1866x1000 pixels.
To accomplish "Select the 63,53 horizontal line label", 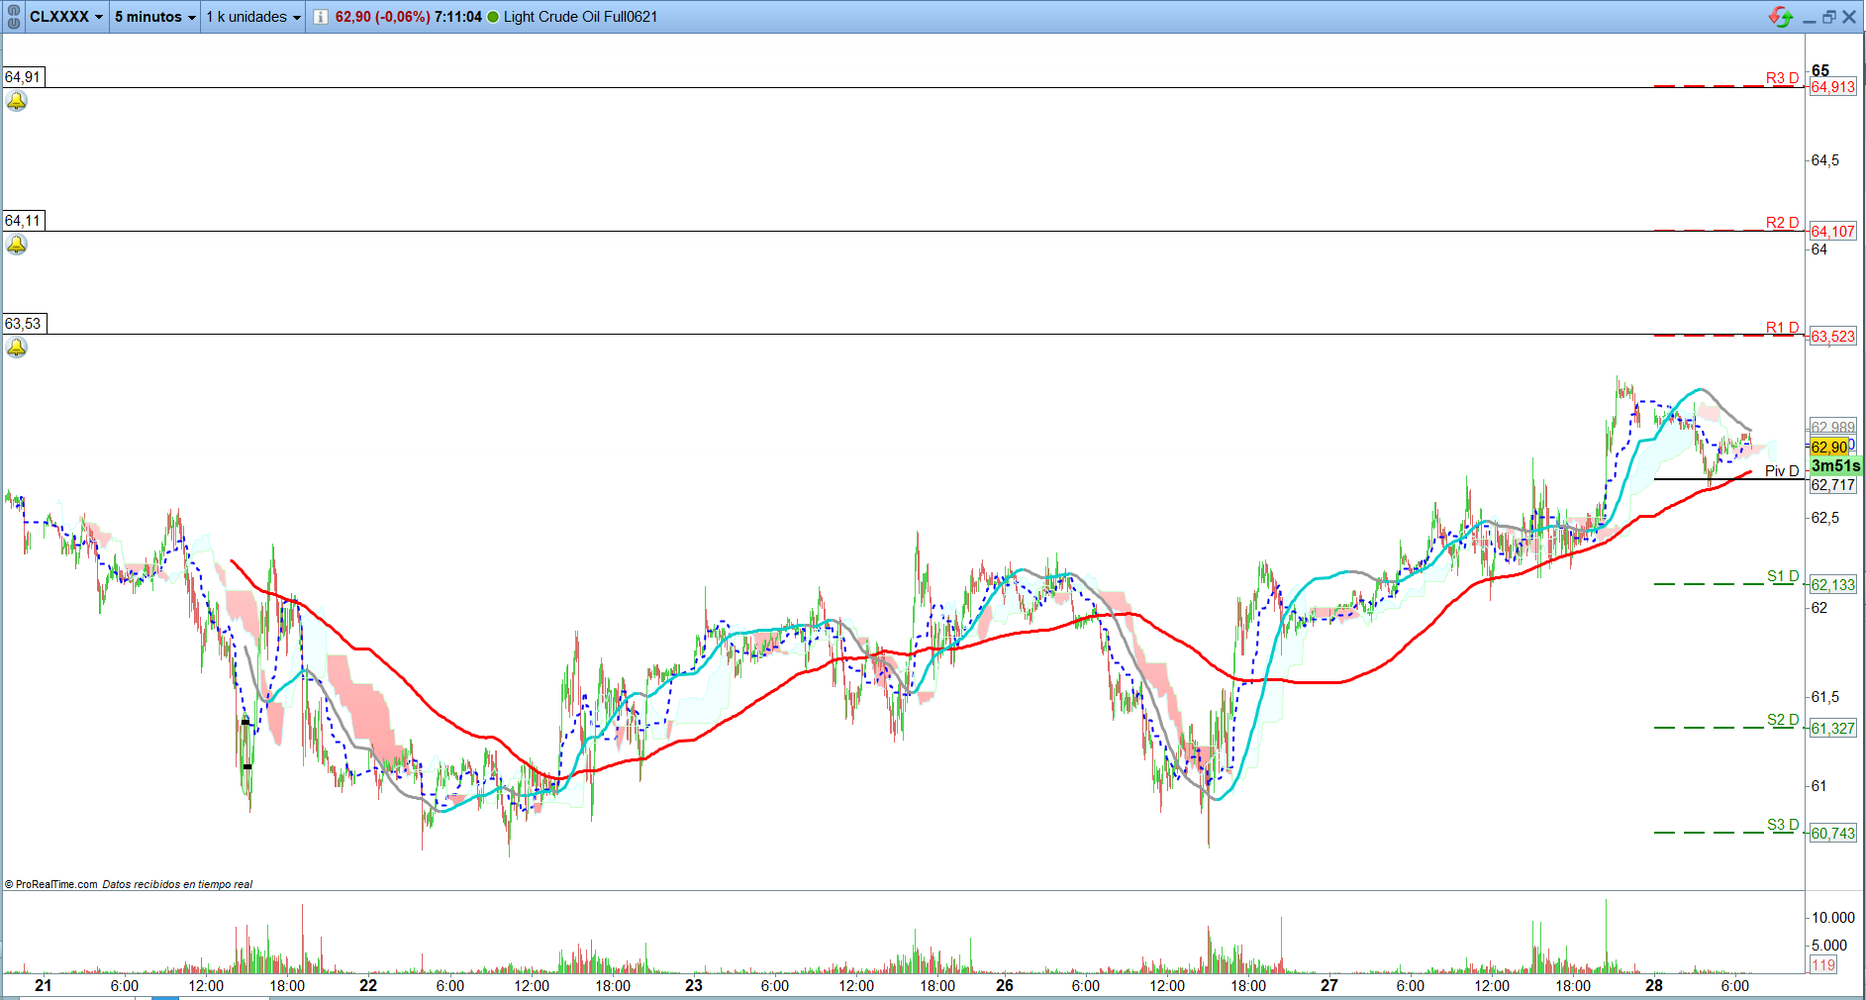I will tap(23, 324).
